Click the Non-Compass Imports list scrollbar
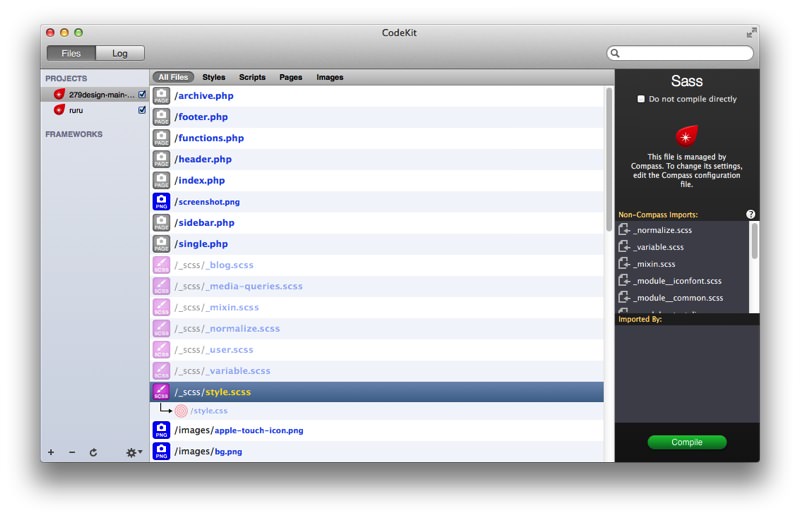Screen dimensions: 800x518 coord(754,241)
